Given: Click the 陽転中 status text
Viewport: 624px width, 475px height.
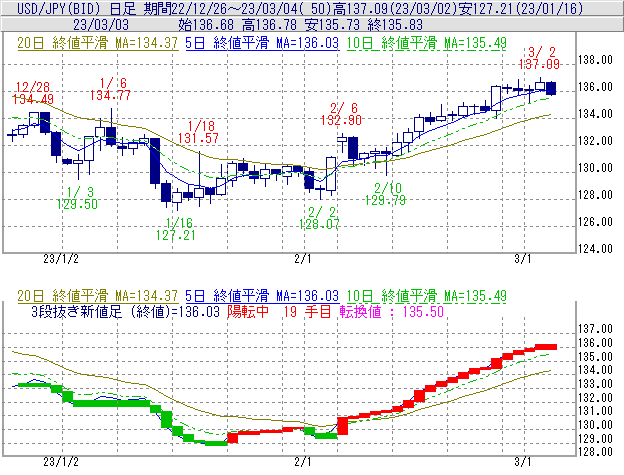Looking at the screenshot, I should click(x=248, y=311).
